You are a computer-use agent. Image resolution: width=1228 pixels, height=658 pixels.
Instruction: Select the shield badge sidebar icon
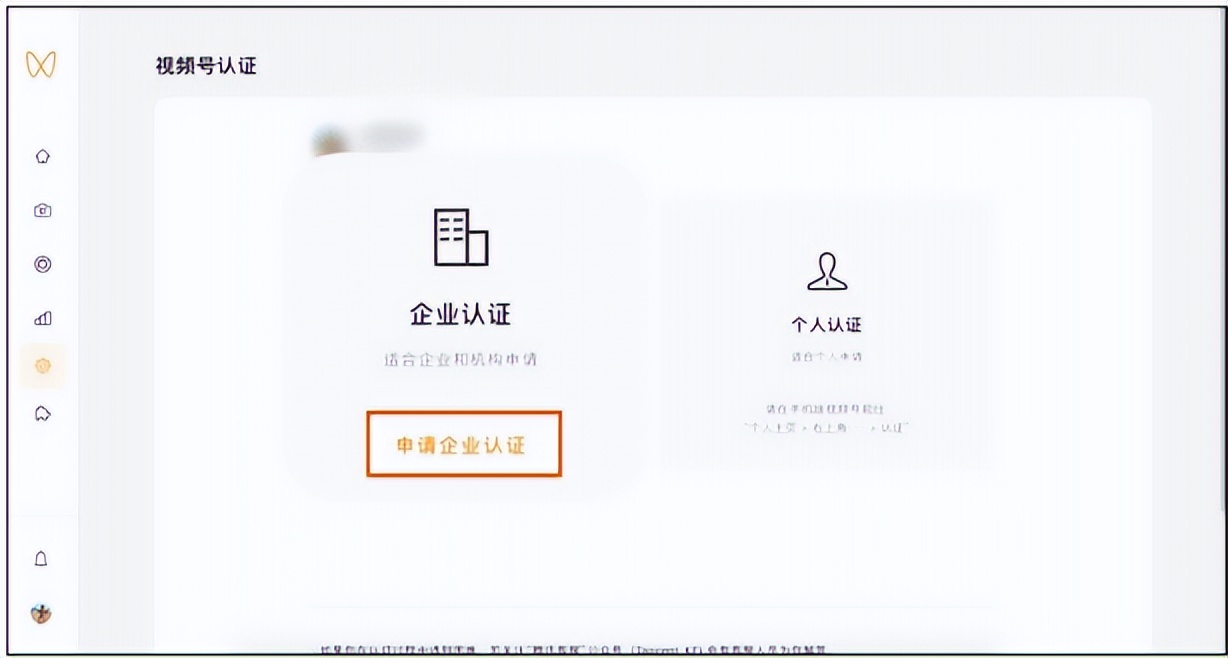click(40, 413)
